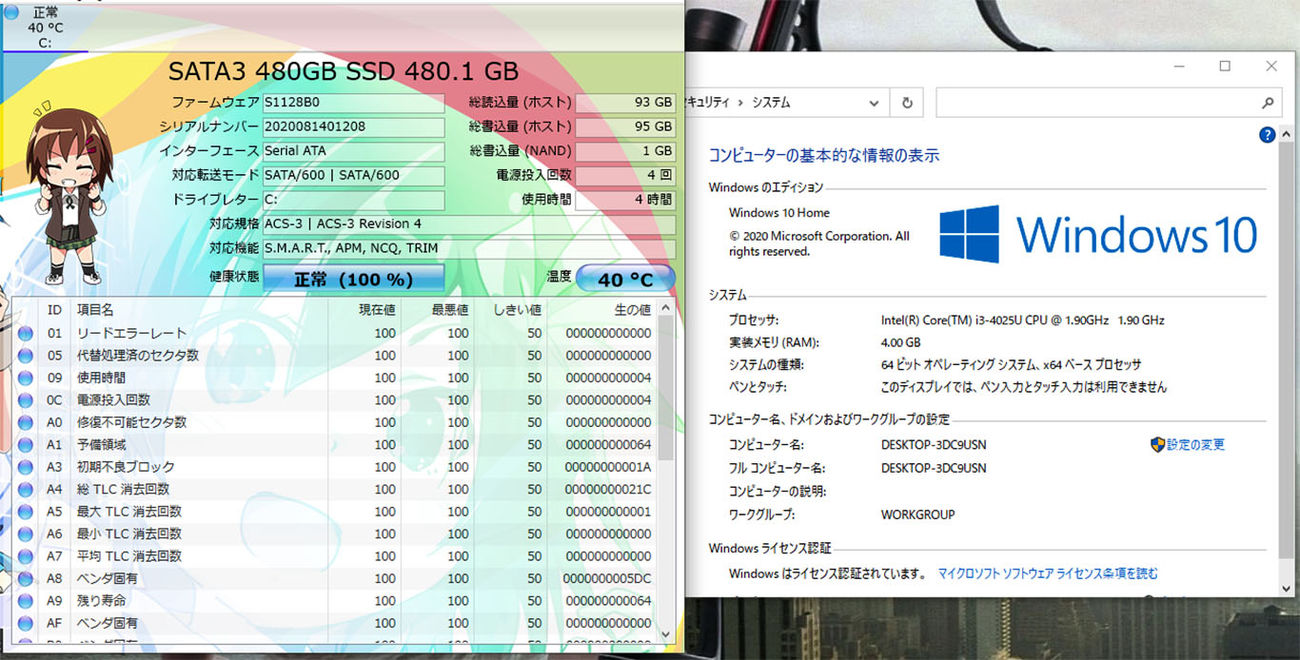Image resolution: width=1300 pixels, height=660 pixels.
Task: Click the フル コンピューター名 value DESKTOP-3DC9USN
Action: pos(933,467)
